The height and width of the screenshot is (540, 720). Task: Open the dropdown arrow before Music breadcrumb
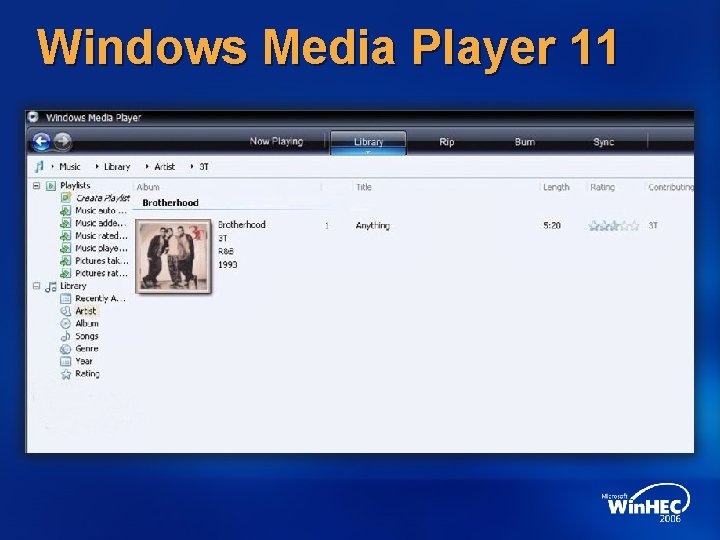pyautogui.click(x=53, y=167)
